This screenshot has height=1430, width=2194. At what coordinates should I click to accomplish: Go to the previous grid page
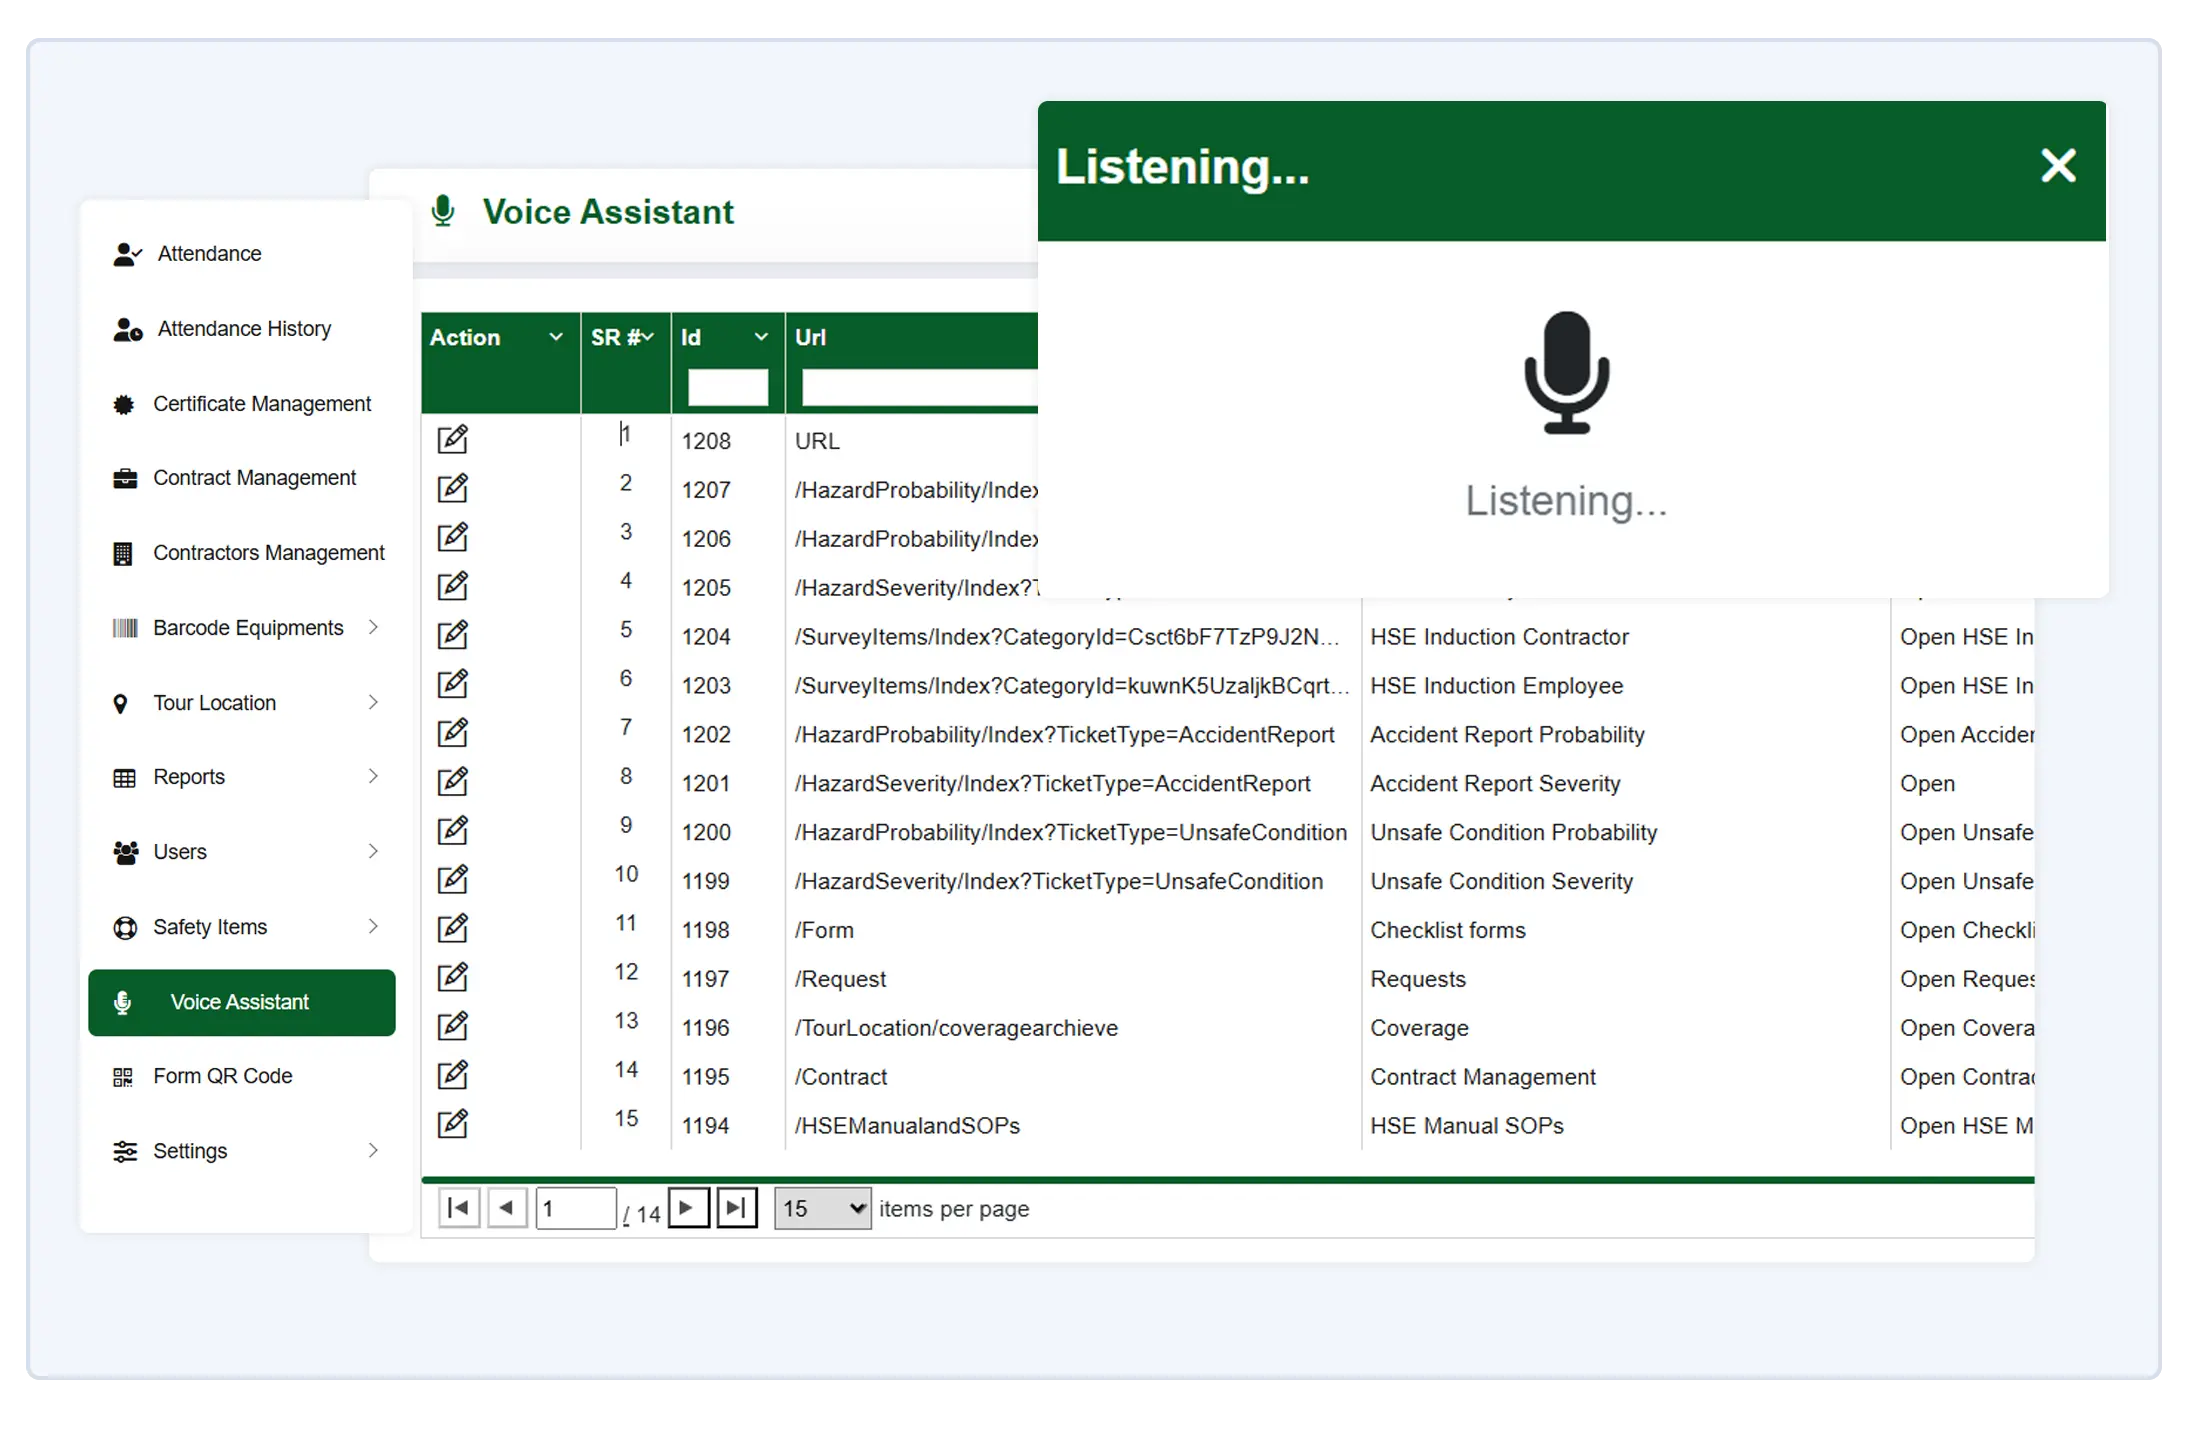pyautogui.click(x=507, y=1208)
